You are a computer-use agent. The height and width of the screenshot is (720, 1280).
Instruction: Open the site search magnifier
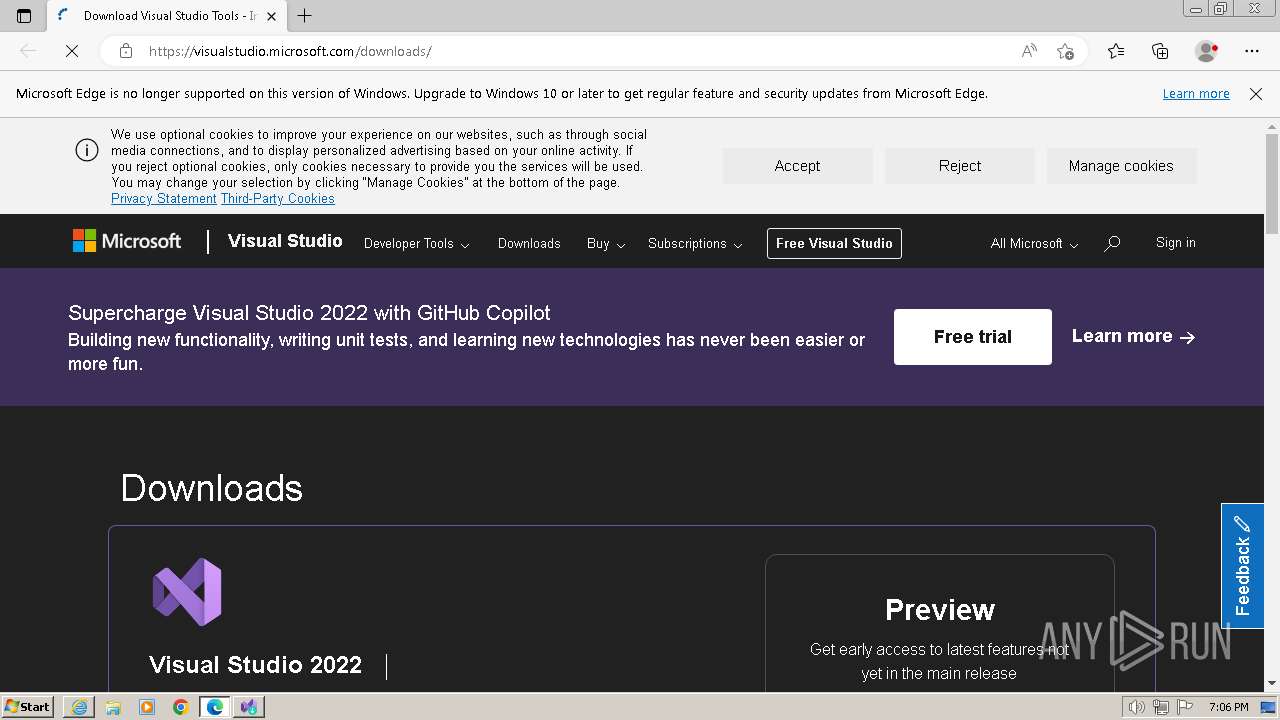point(1112,243)
